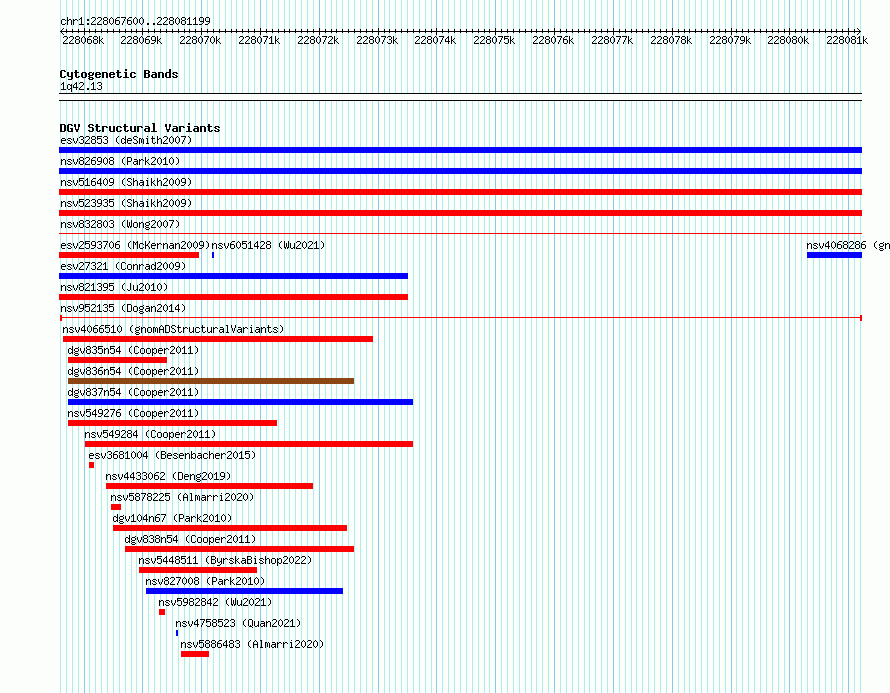Viewport: 890px width, 693px height.
Task: Click the DGV Structural Variants track title
Action: pos(140,128)
